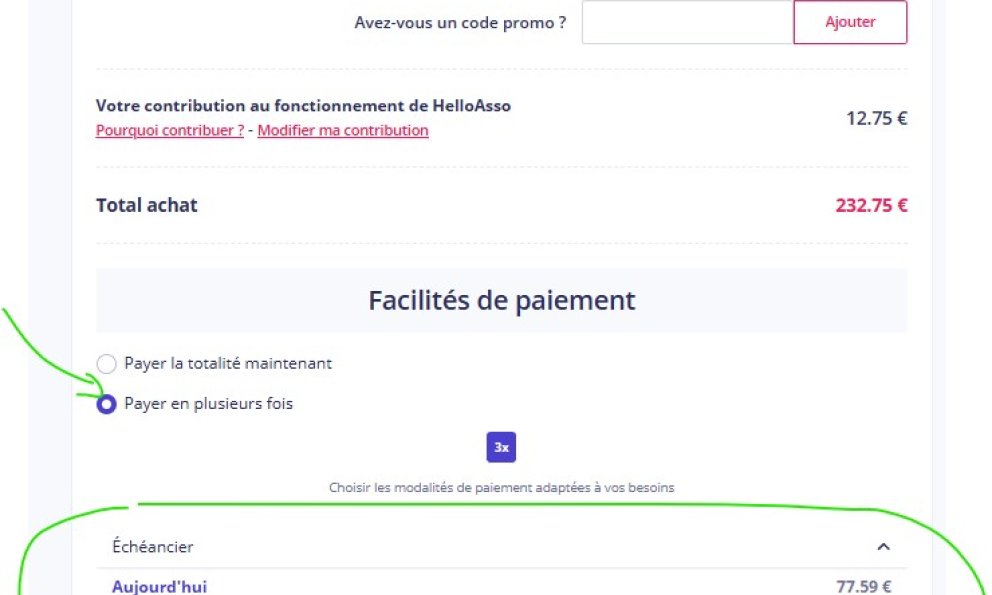The height and width of the screenshot is (595, 992).
Task: Click the Ajouter promo code button
Action: pyautogui.click(x=849, y=21)
